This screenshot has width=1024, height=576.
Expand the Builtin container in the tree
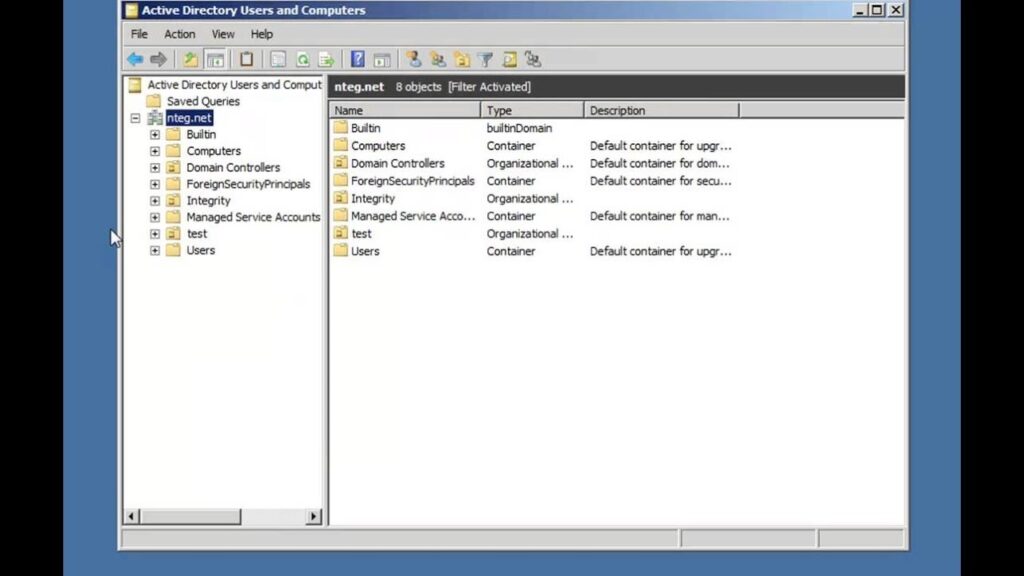(154, 134)
